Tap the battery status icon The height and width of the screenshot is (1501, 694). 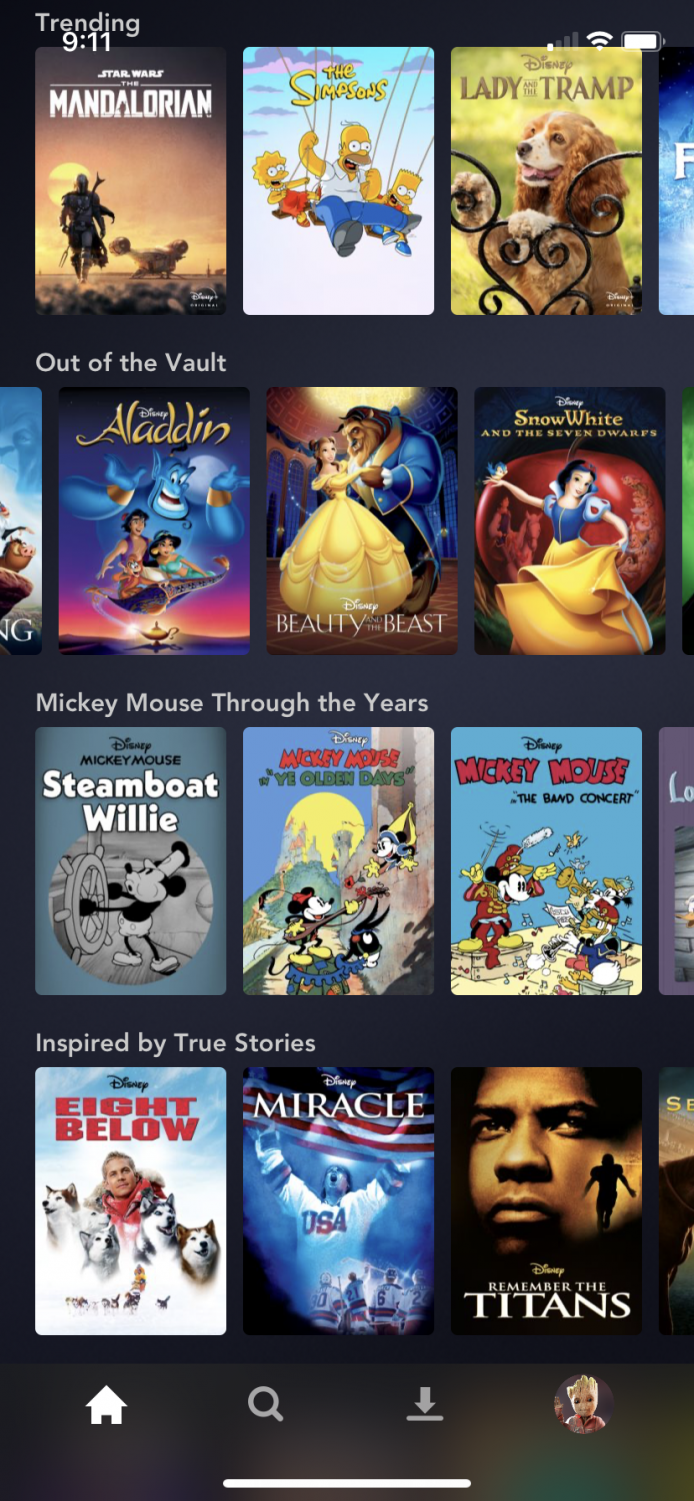click(x=643, y=41)
